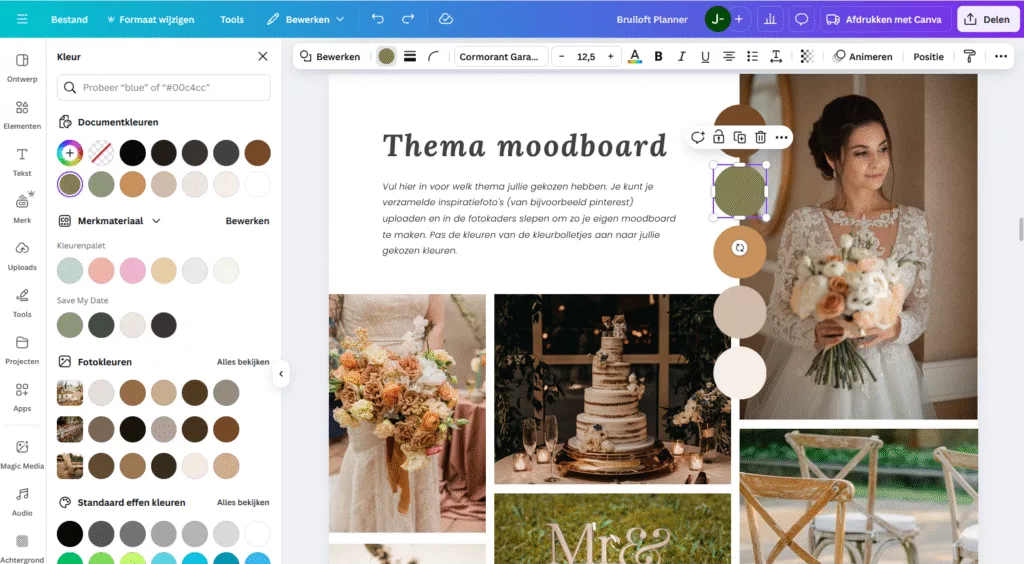
Task: Open the Cormorant Garamond font dropdown
Action: pyautogui.click(x=500, y=57)
